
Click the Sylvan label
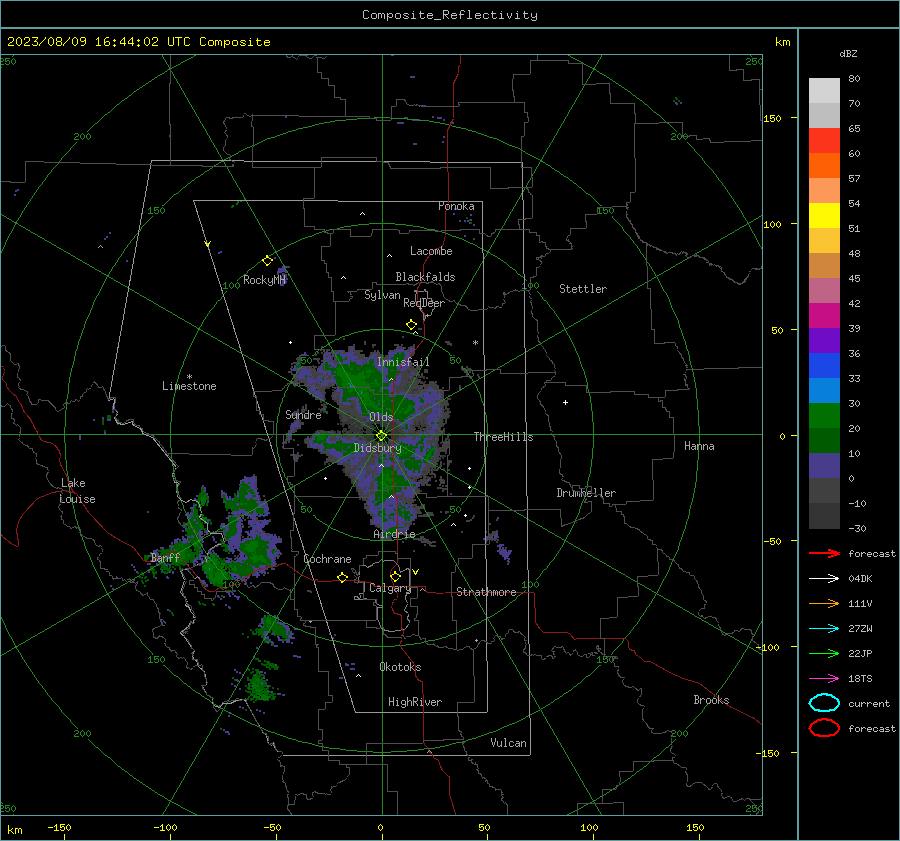point(382,295)
